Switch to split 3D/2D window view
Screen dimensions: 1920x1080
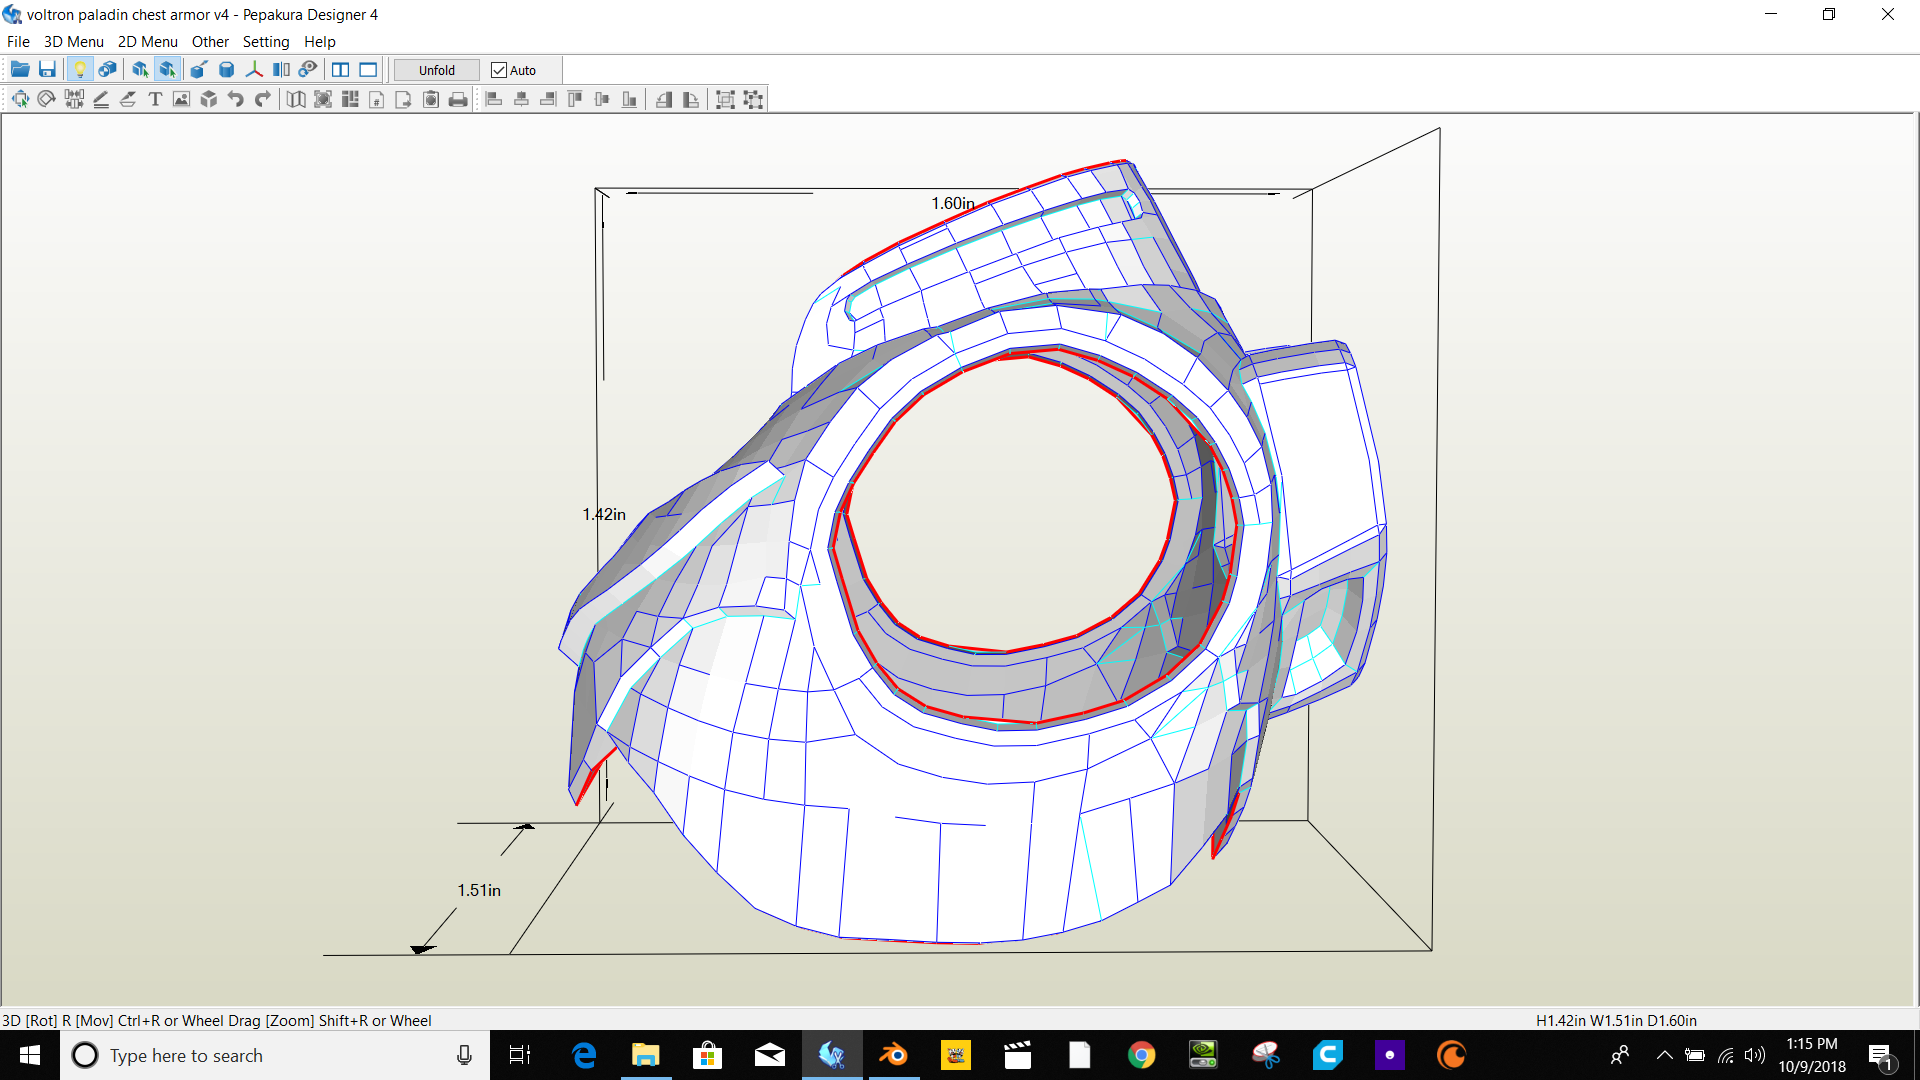pos(341,70)
